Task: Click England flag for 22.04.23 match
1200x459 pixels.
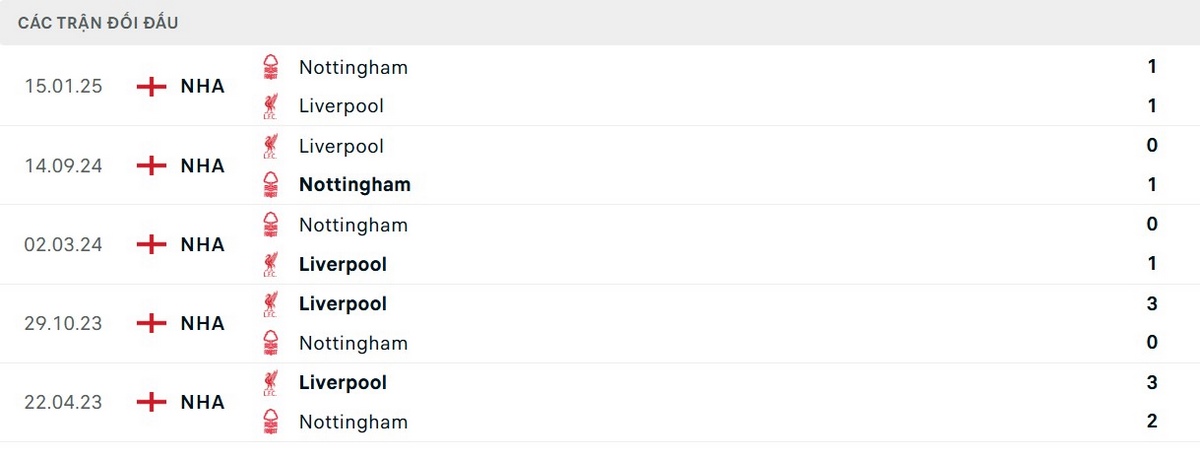Action: click(x=151, y=402)
